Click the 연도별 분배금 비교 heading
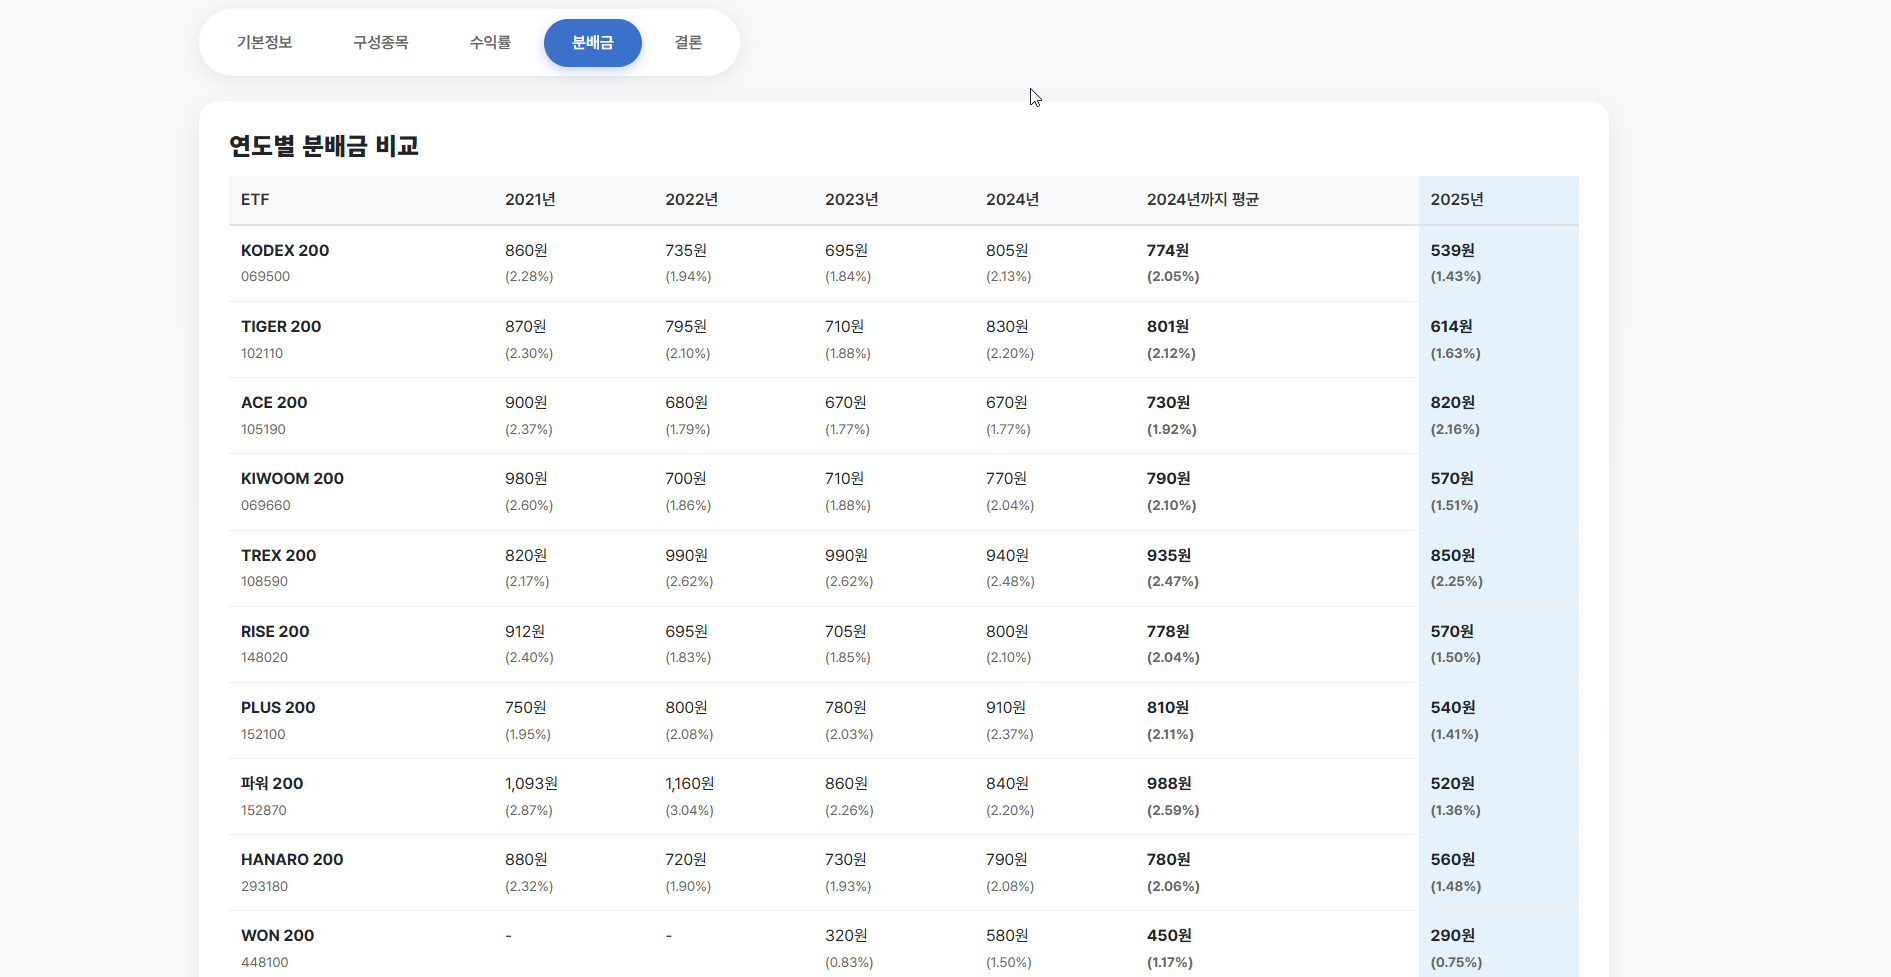The image size is (1891, 977). coord(324,146)
